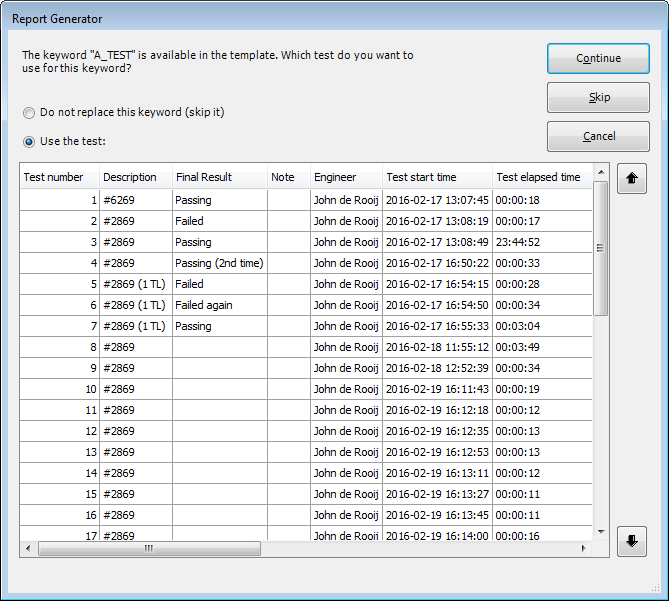Click the horizontal scrollbar thumb

tap(149, 549)
